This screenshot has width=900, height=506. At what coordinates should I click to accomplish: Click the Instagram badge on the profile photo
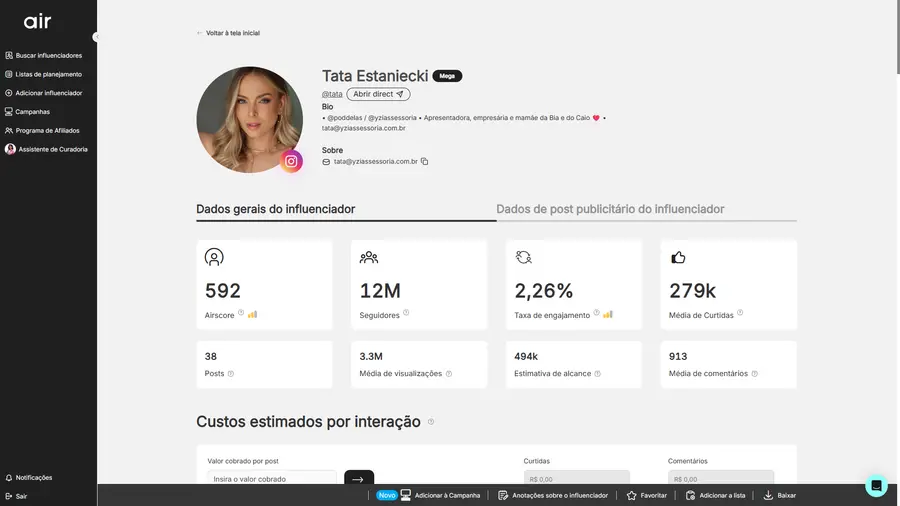(x=291, y=161)
